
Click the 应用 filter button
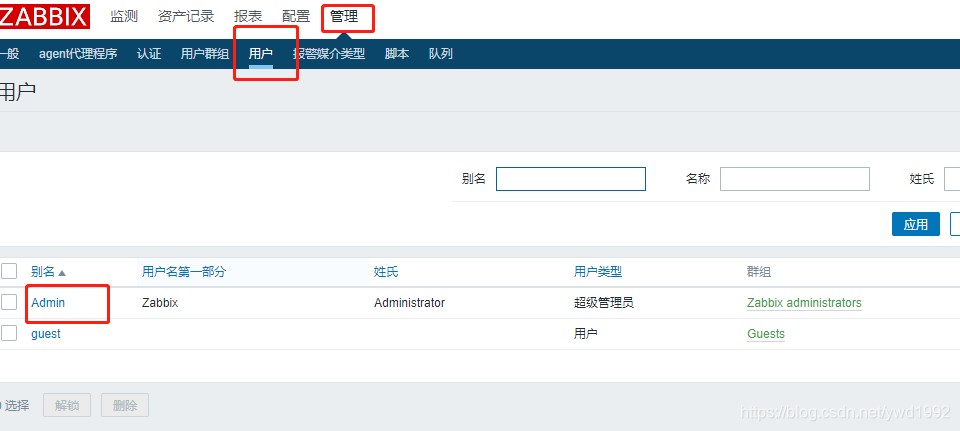[915, 224]
